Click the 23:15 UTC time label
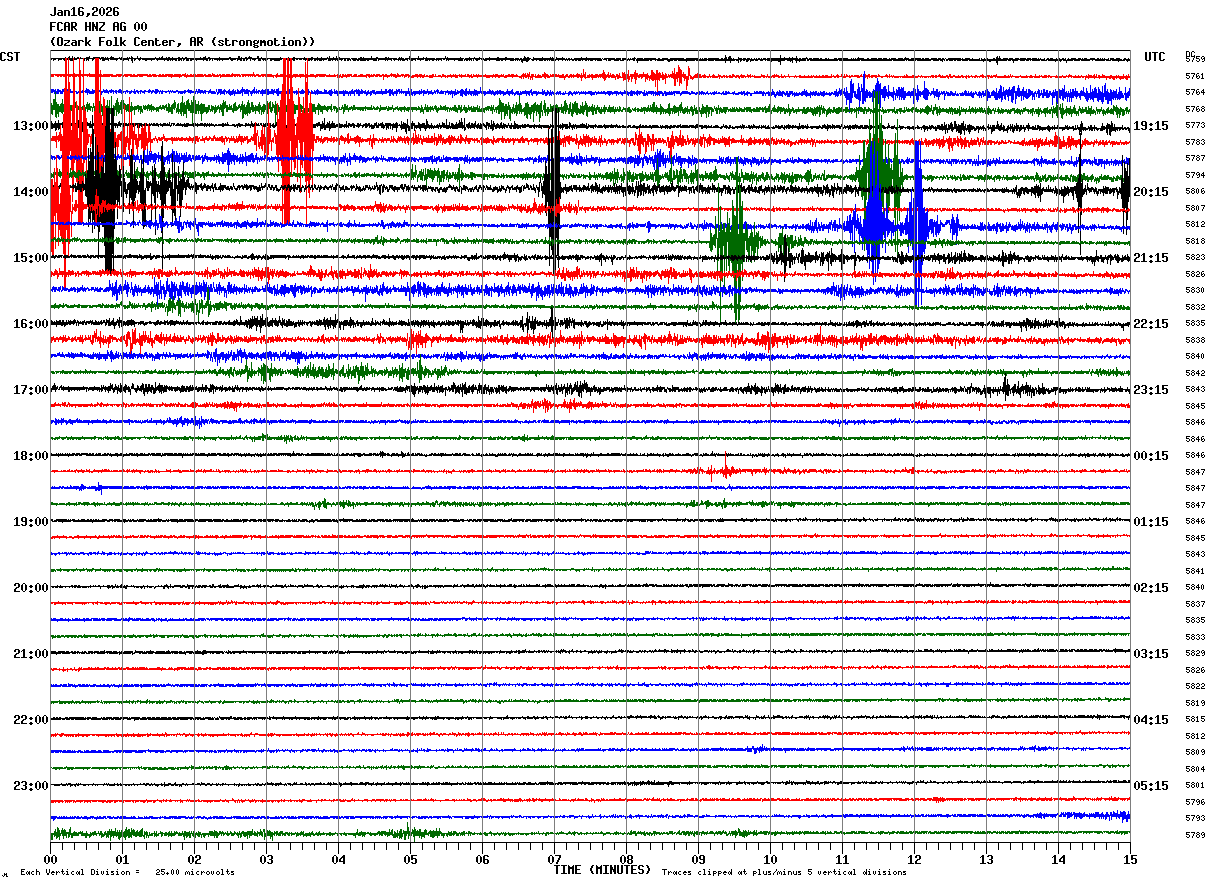This screenshot has height=886, width=1210. click(1151, 390)
